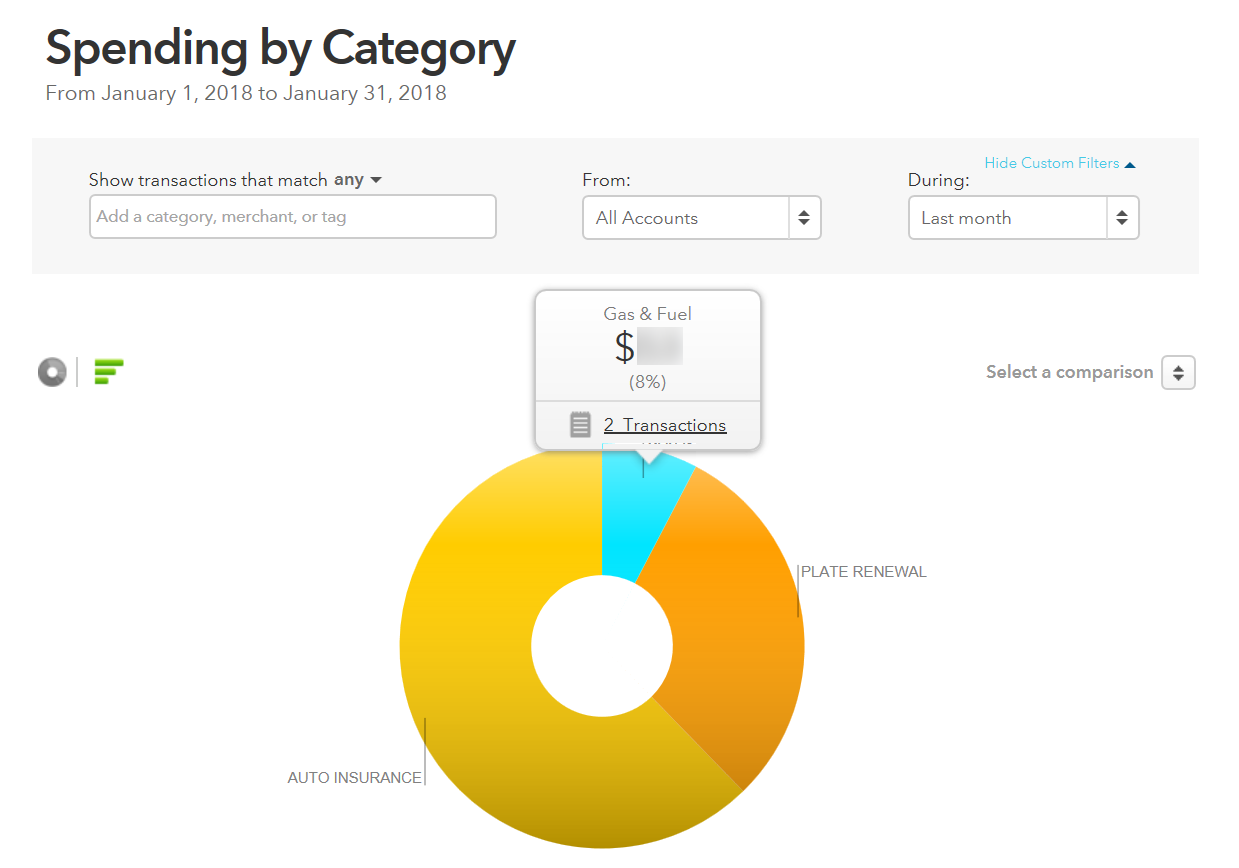Click the category, merchant, or tag field
1239x868 pixels.
pyautogui.click(x=293, y=216)
